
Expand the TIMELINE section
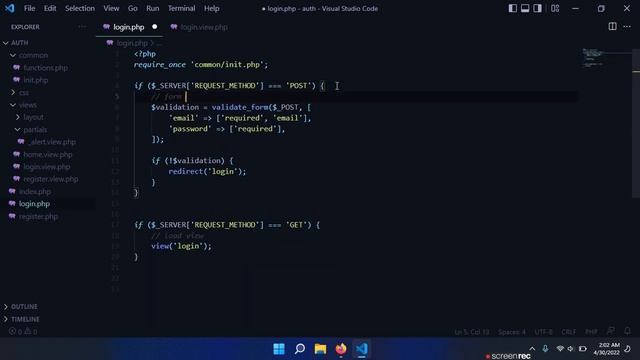click(x=25, y=319)
